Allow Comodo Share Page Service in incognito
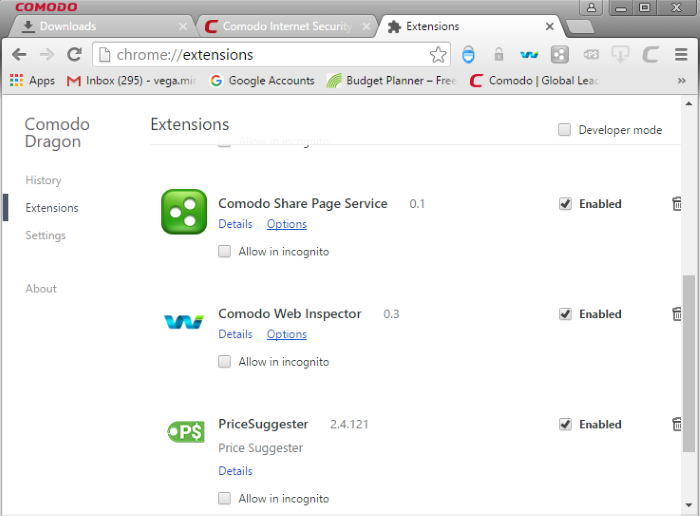This screenshot has height=516, width=700. point(225,251)
